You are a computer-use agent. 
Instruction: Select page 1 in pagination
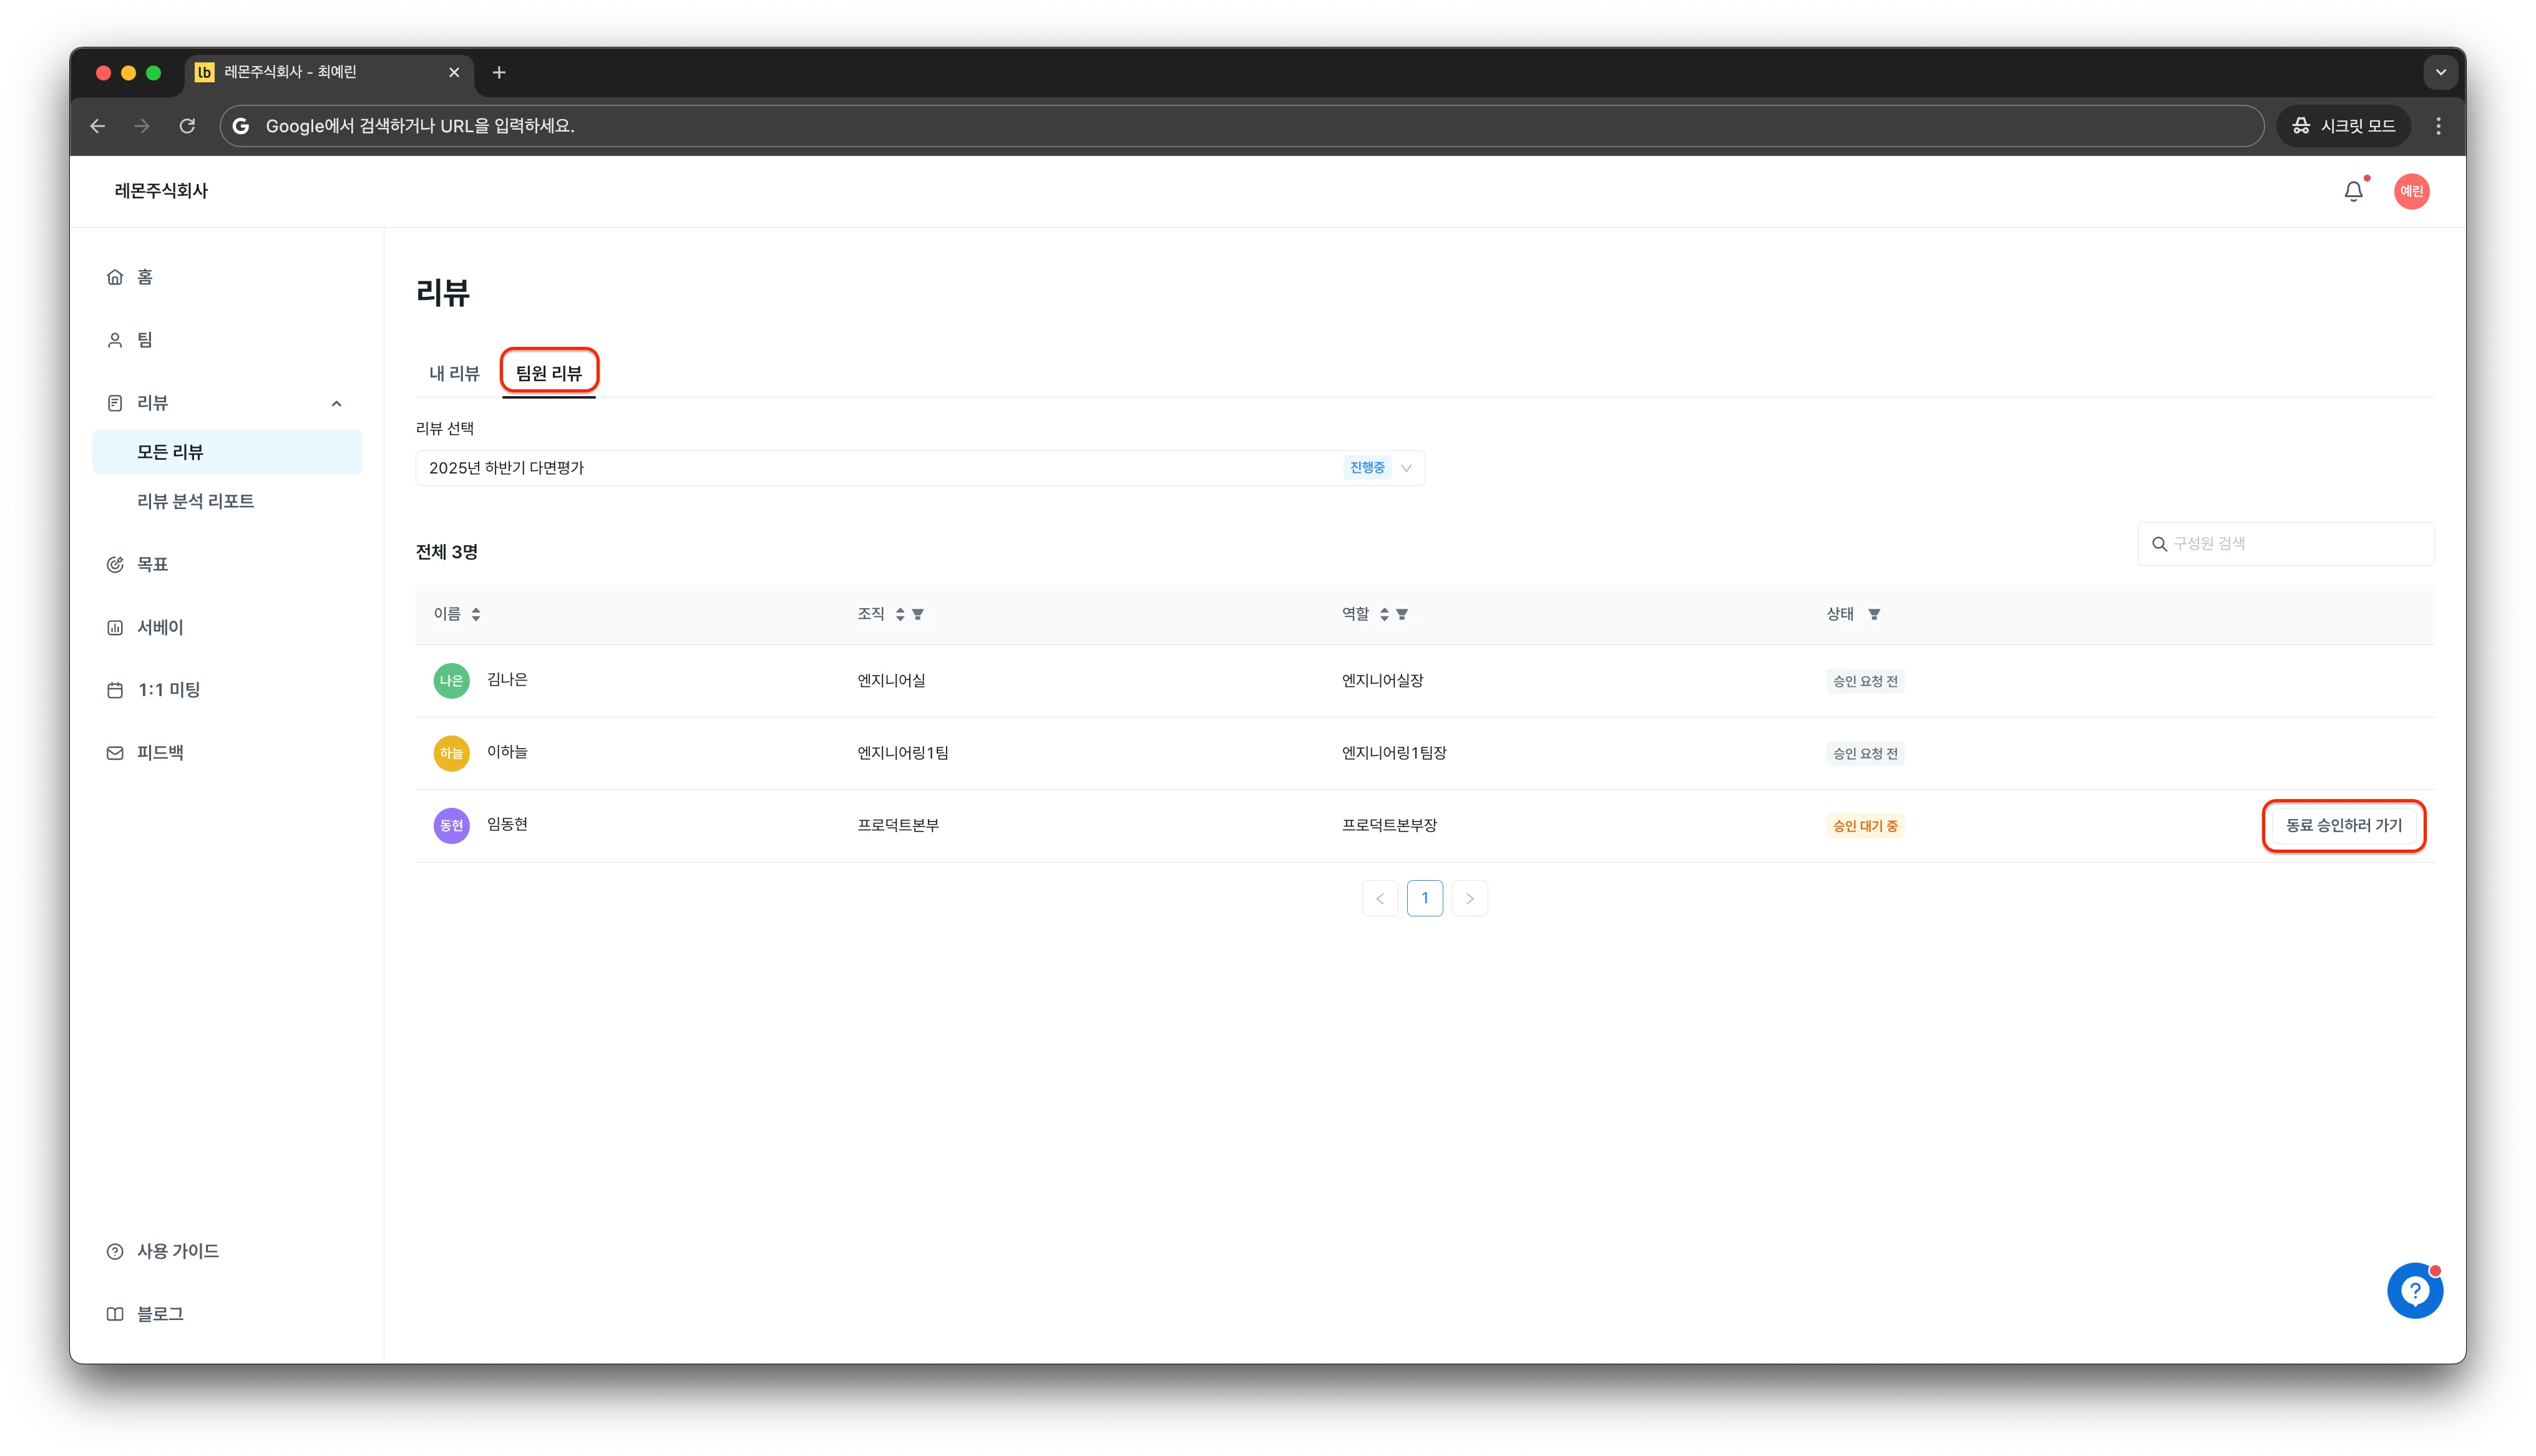(1424, 899)
